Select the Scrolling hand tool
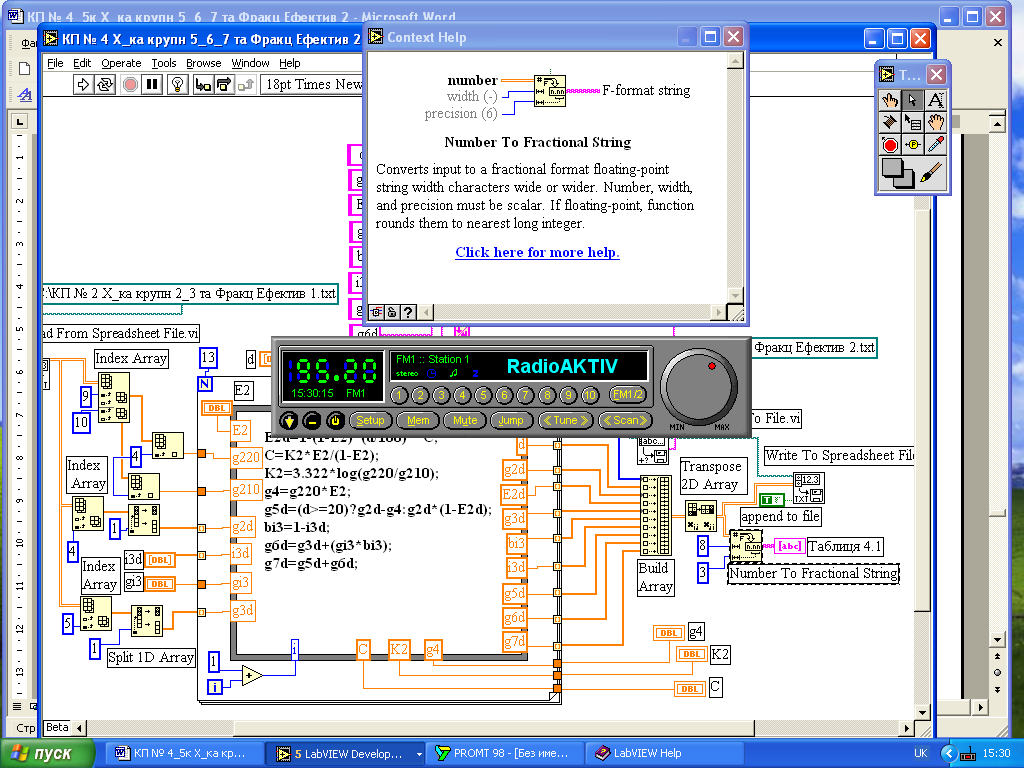 pyautogui.click(x=935, y=122)
